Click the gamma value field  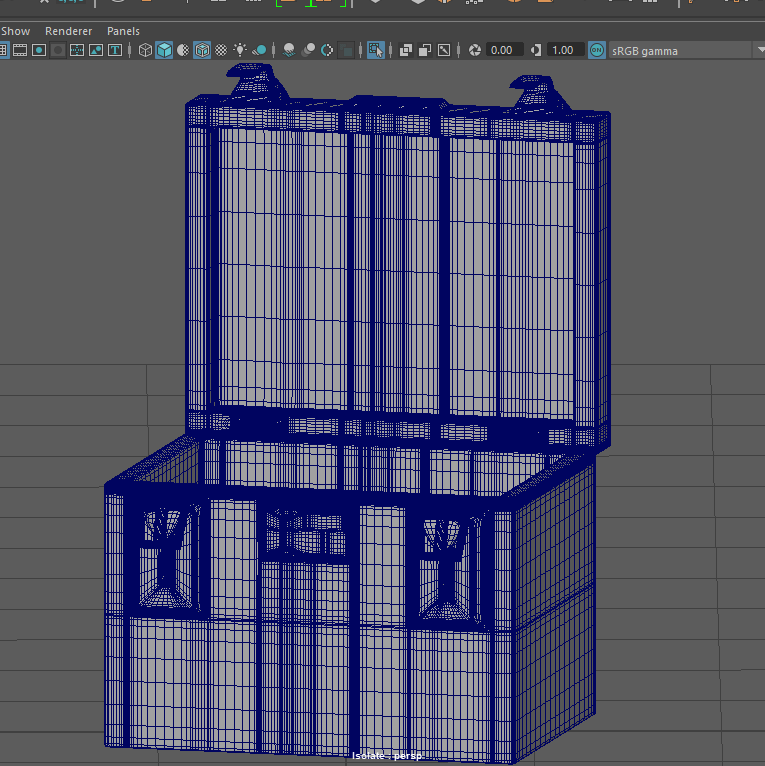tap(564, 50)
